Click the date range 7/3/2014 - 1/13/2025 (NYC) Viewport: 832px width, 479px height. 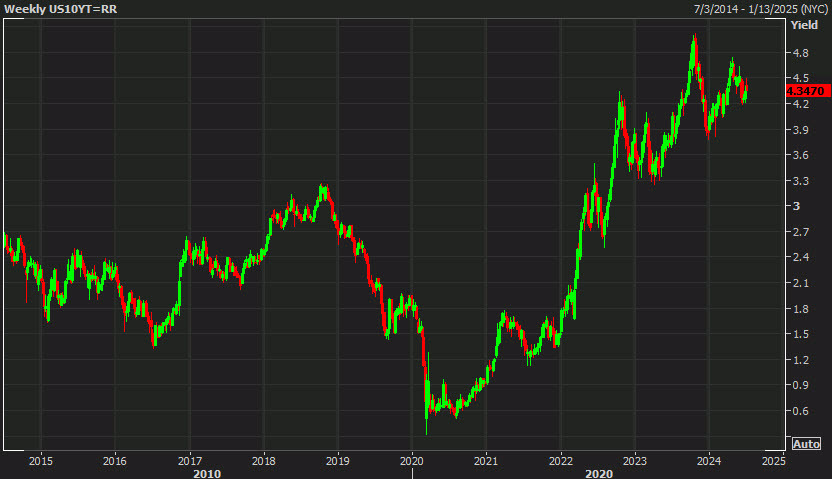[x=761, y=9]
